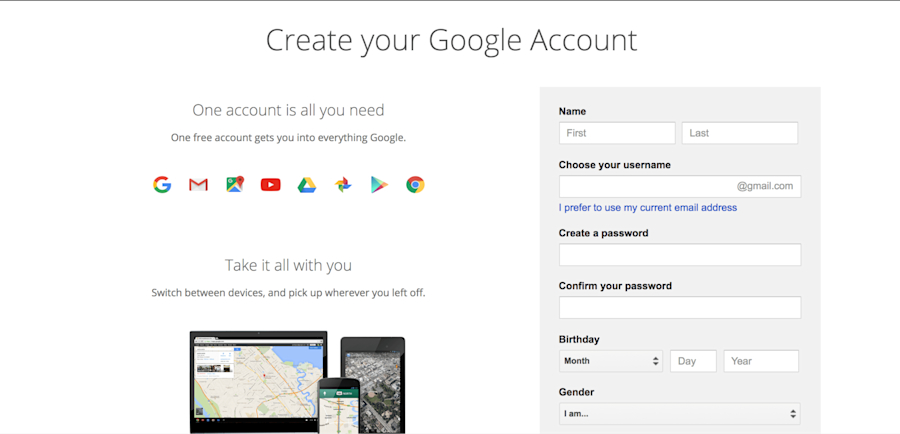
Task: Click the birthday Day field
Action: point(693,361)
